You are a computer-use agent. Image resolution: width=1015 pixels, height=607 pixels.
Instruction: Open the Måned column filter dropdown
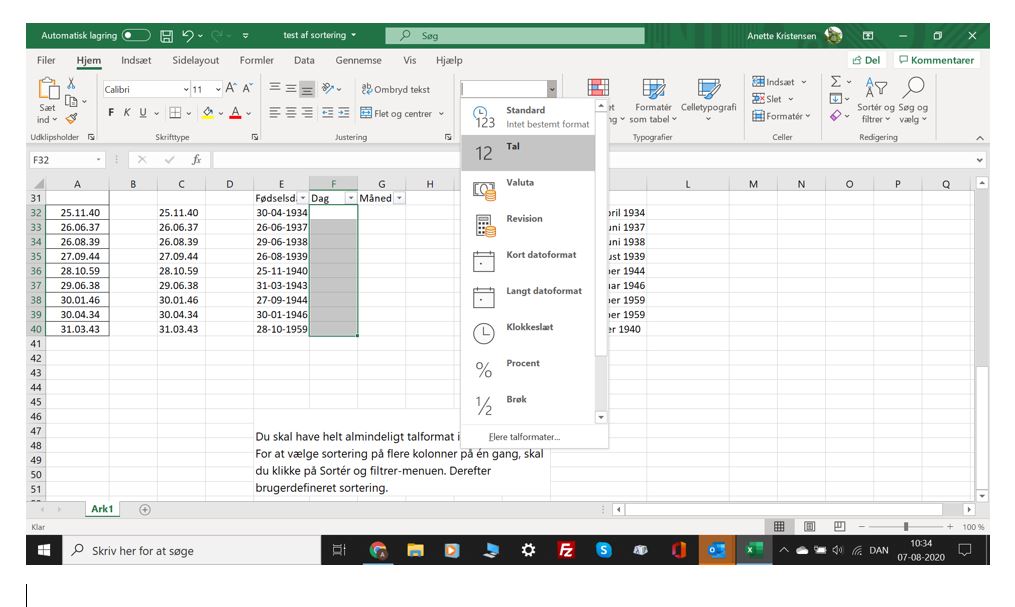point(399,198)
